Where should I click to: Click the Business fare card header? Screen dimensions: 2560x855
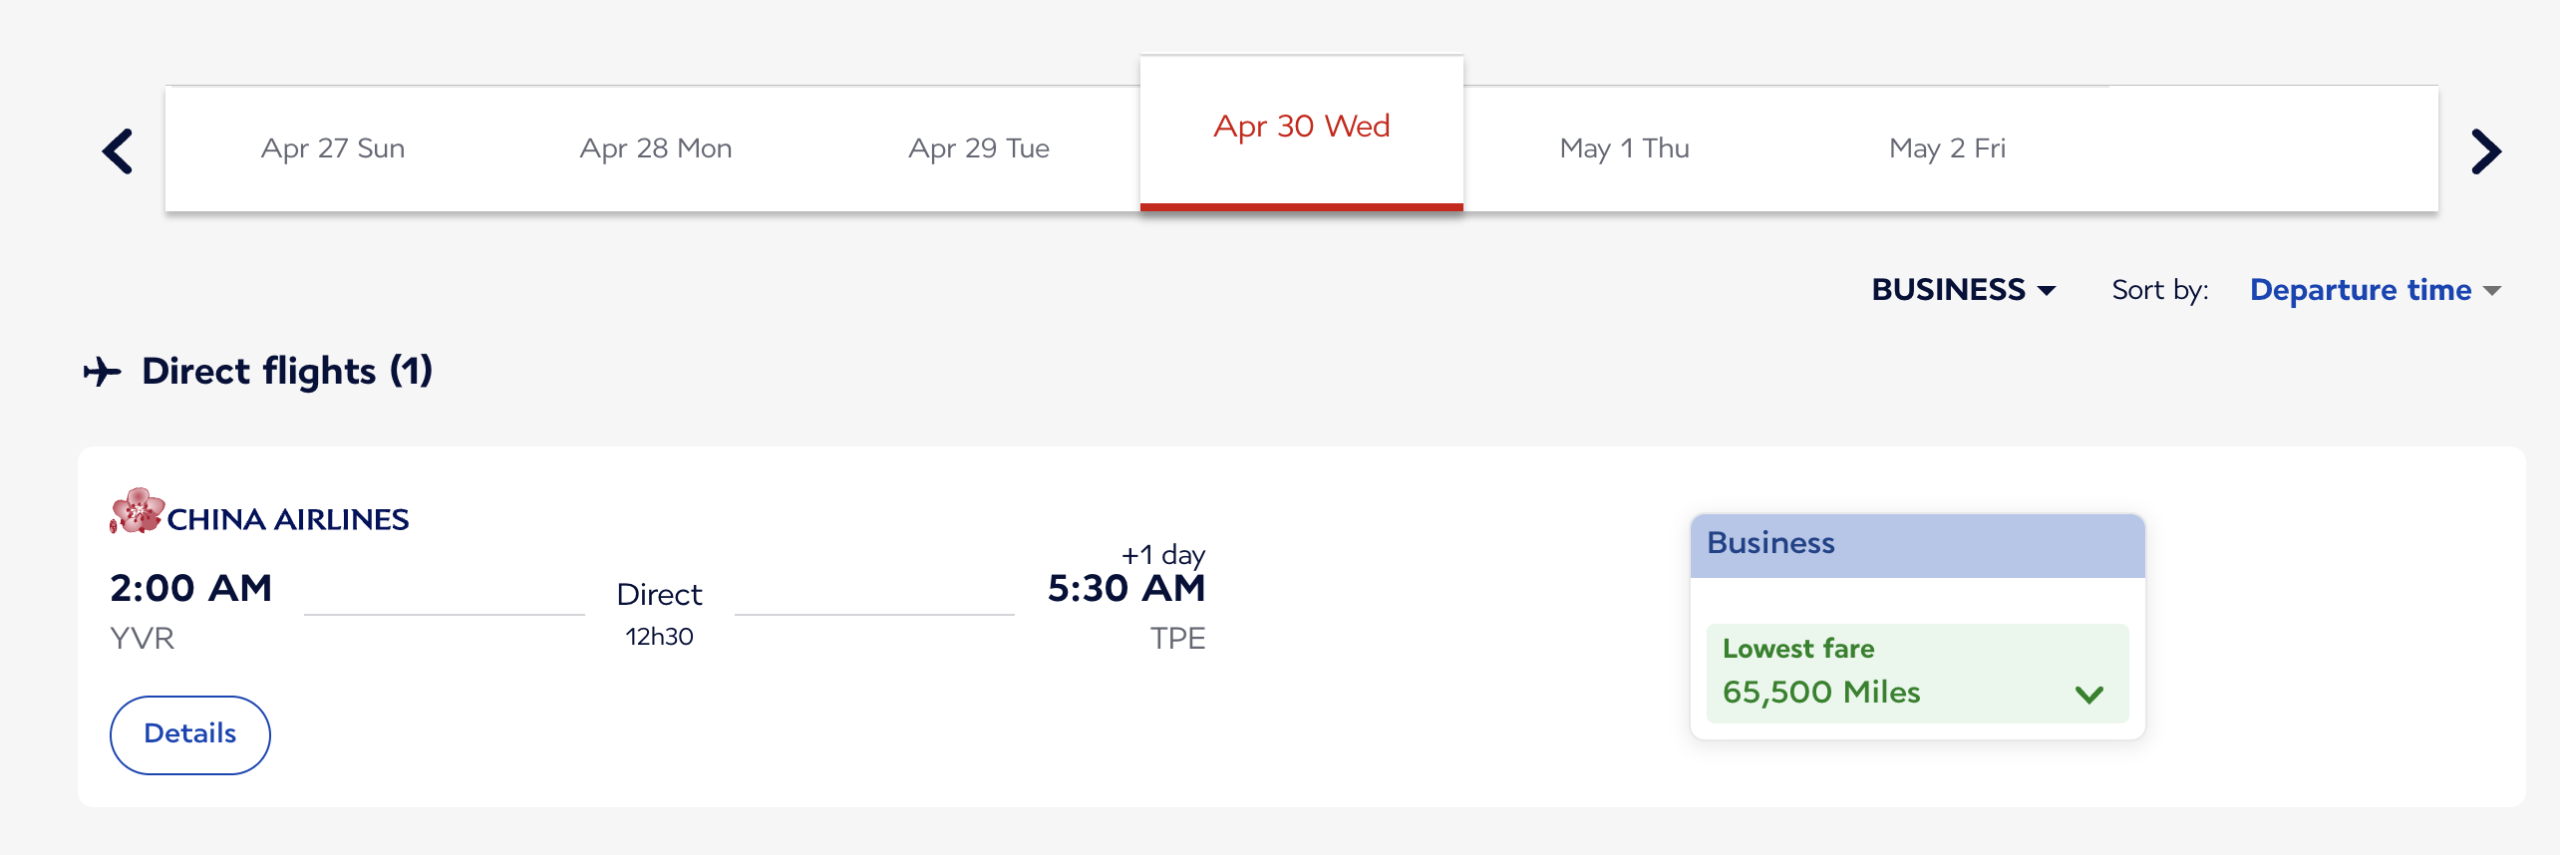(1917, 542)
